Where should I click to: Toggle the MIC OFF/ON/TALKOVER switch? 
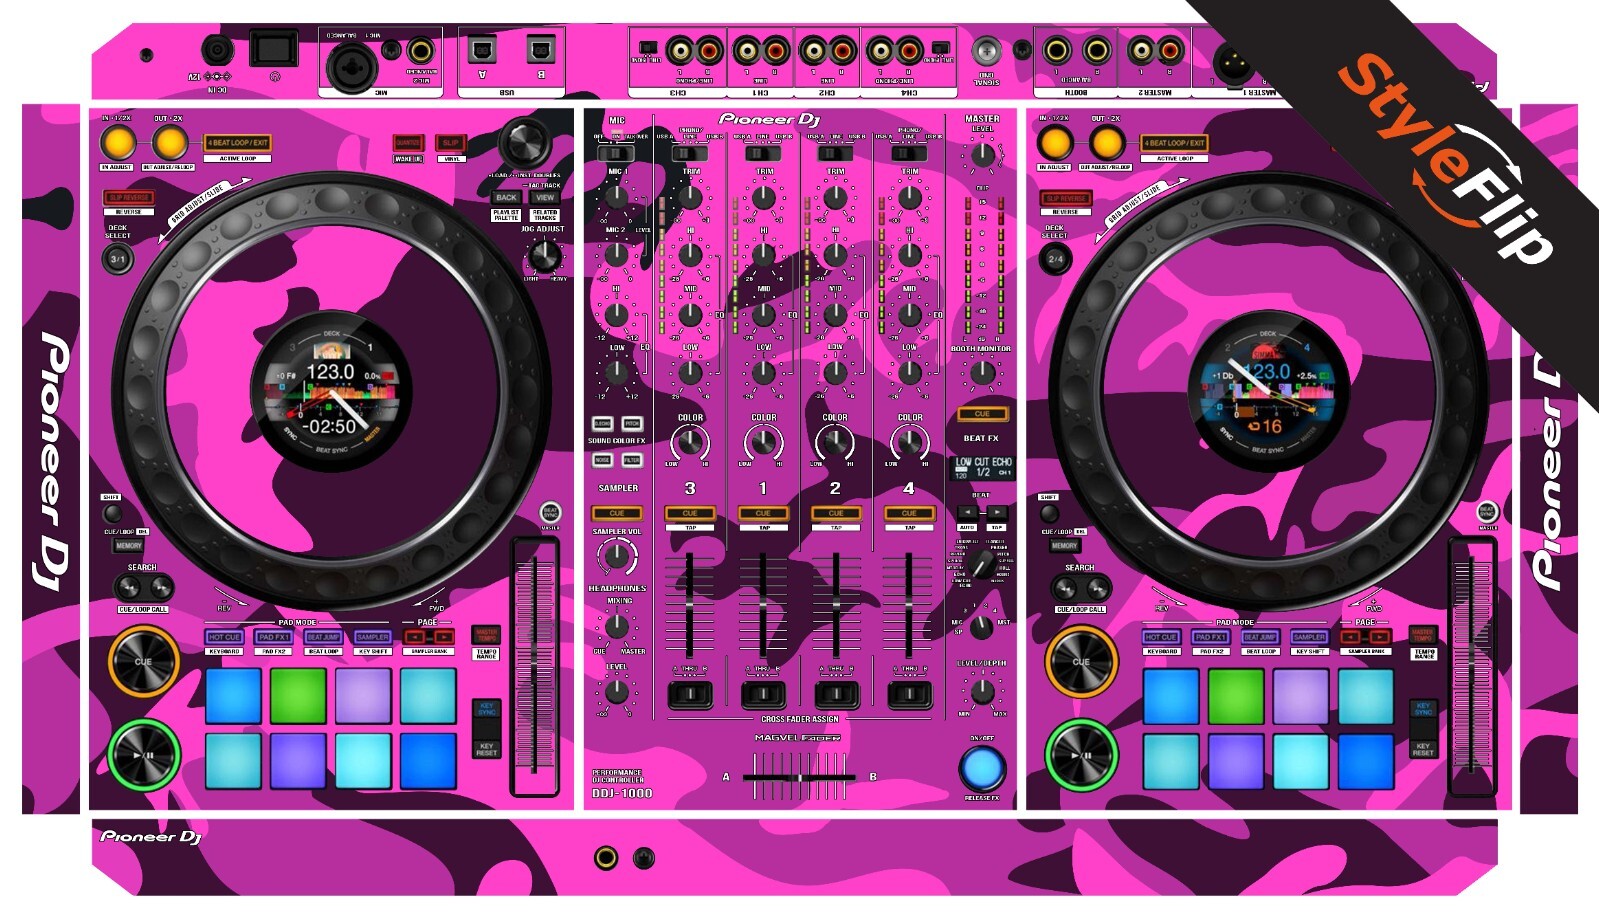point(615,153)
